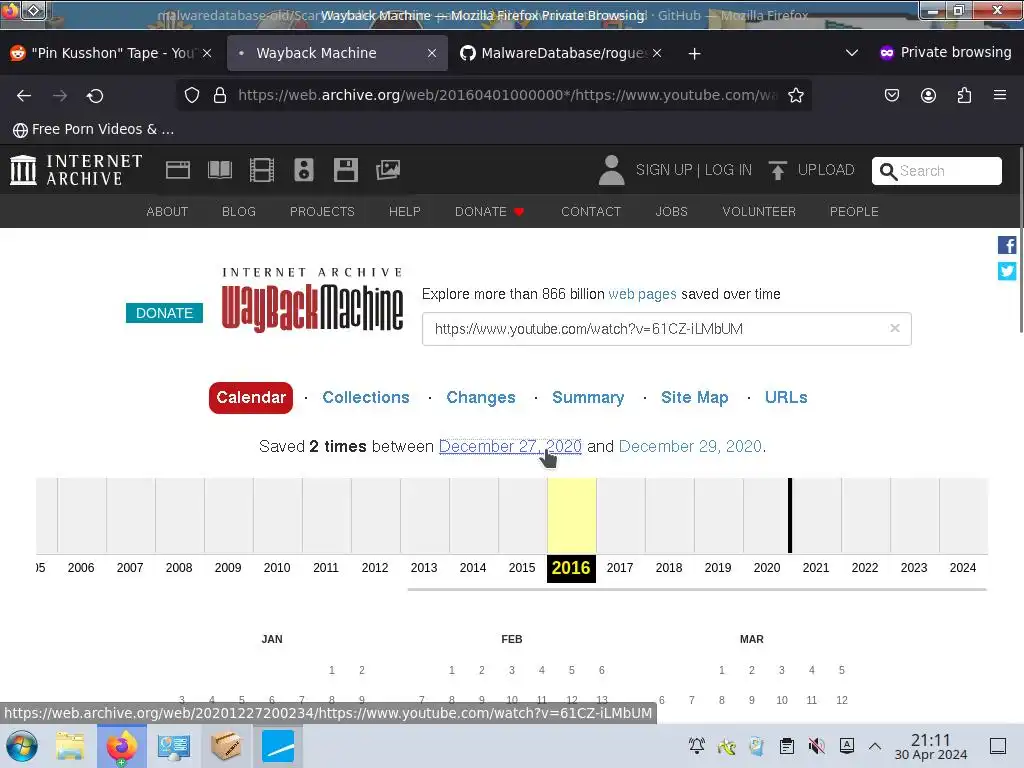Click the black capture bar in 2020

[x=790, y=515]
